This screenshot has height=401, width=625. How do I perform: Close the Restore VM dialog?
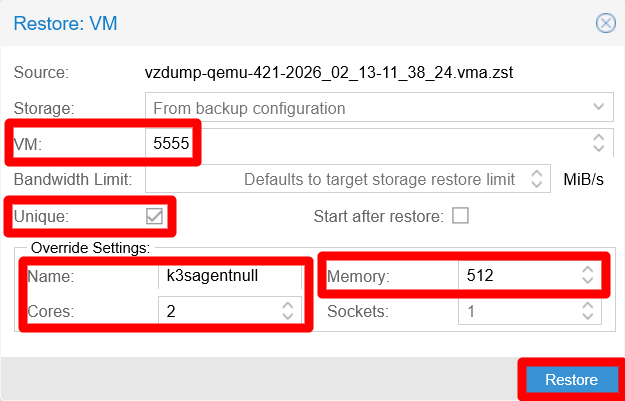click(605, 22)
